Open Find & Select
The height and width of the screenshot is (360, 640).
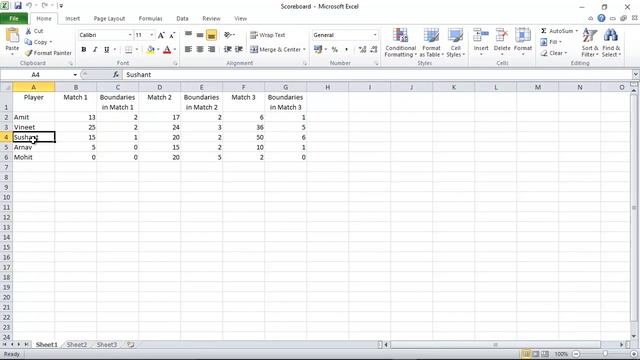pyautogui.click(x=611, y=42)
